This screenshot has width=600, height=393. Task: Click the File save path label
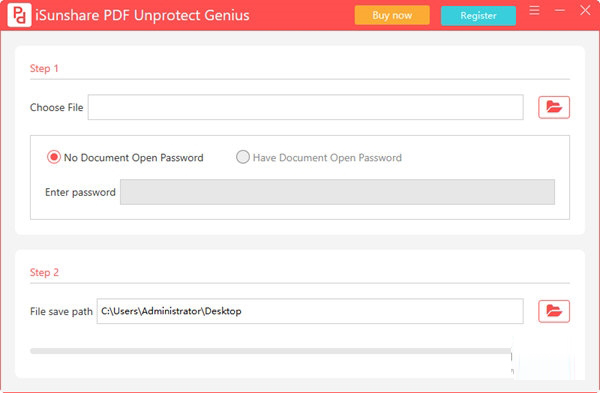tap(61, 311)
